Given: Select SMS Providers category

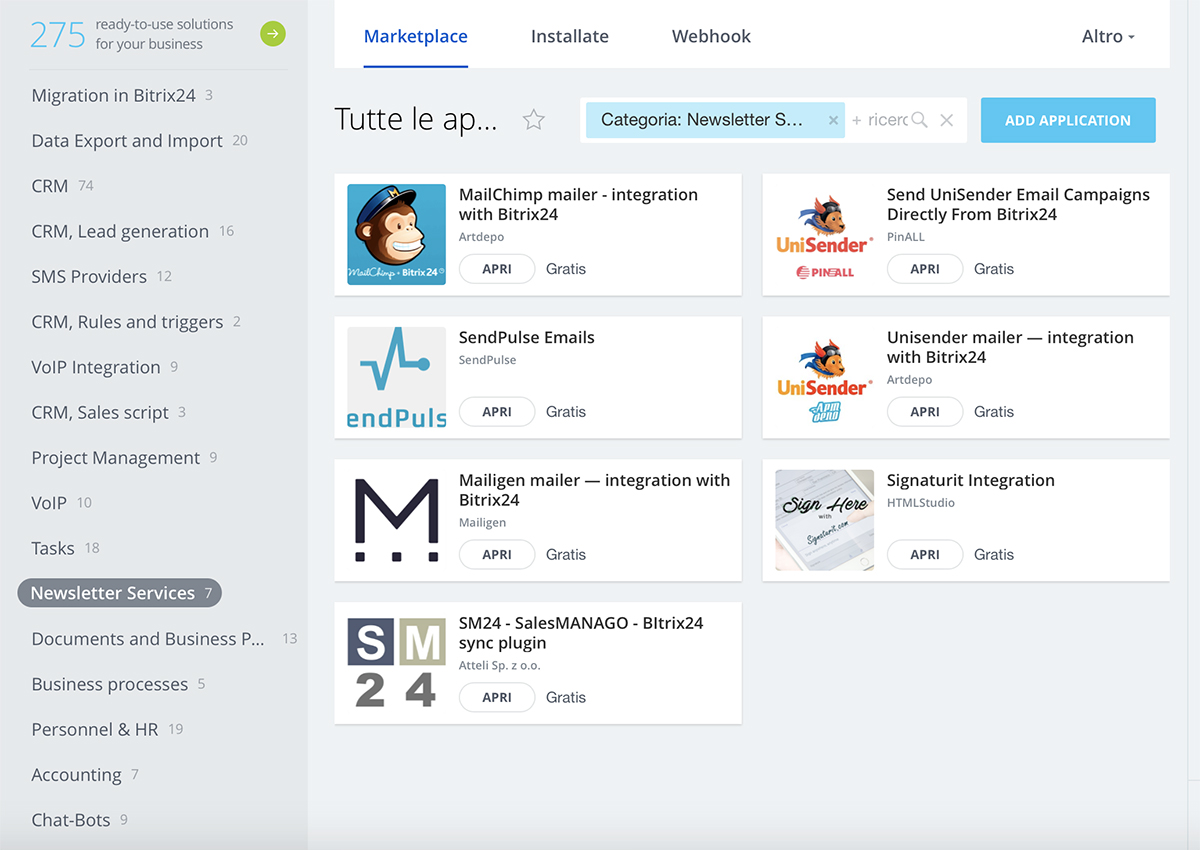Looking at the screenshot, I should pos(101,276).
